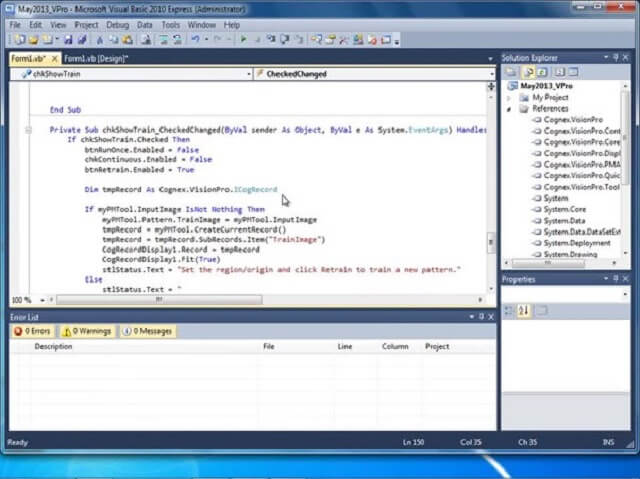The image size is (640, 479).
Task: Click Properties icon in Solution Explorer toolbar
Action: click(x=511, y=72)
